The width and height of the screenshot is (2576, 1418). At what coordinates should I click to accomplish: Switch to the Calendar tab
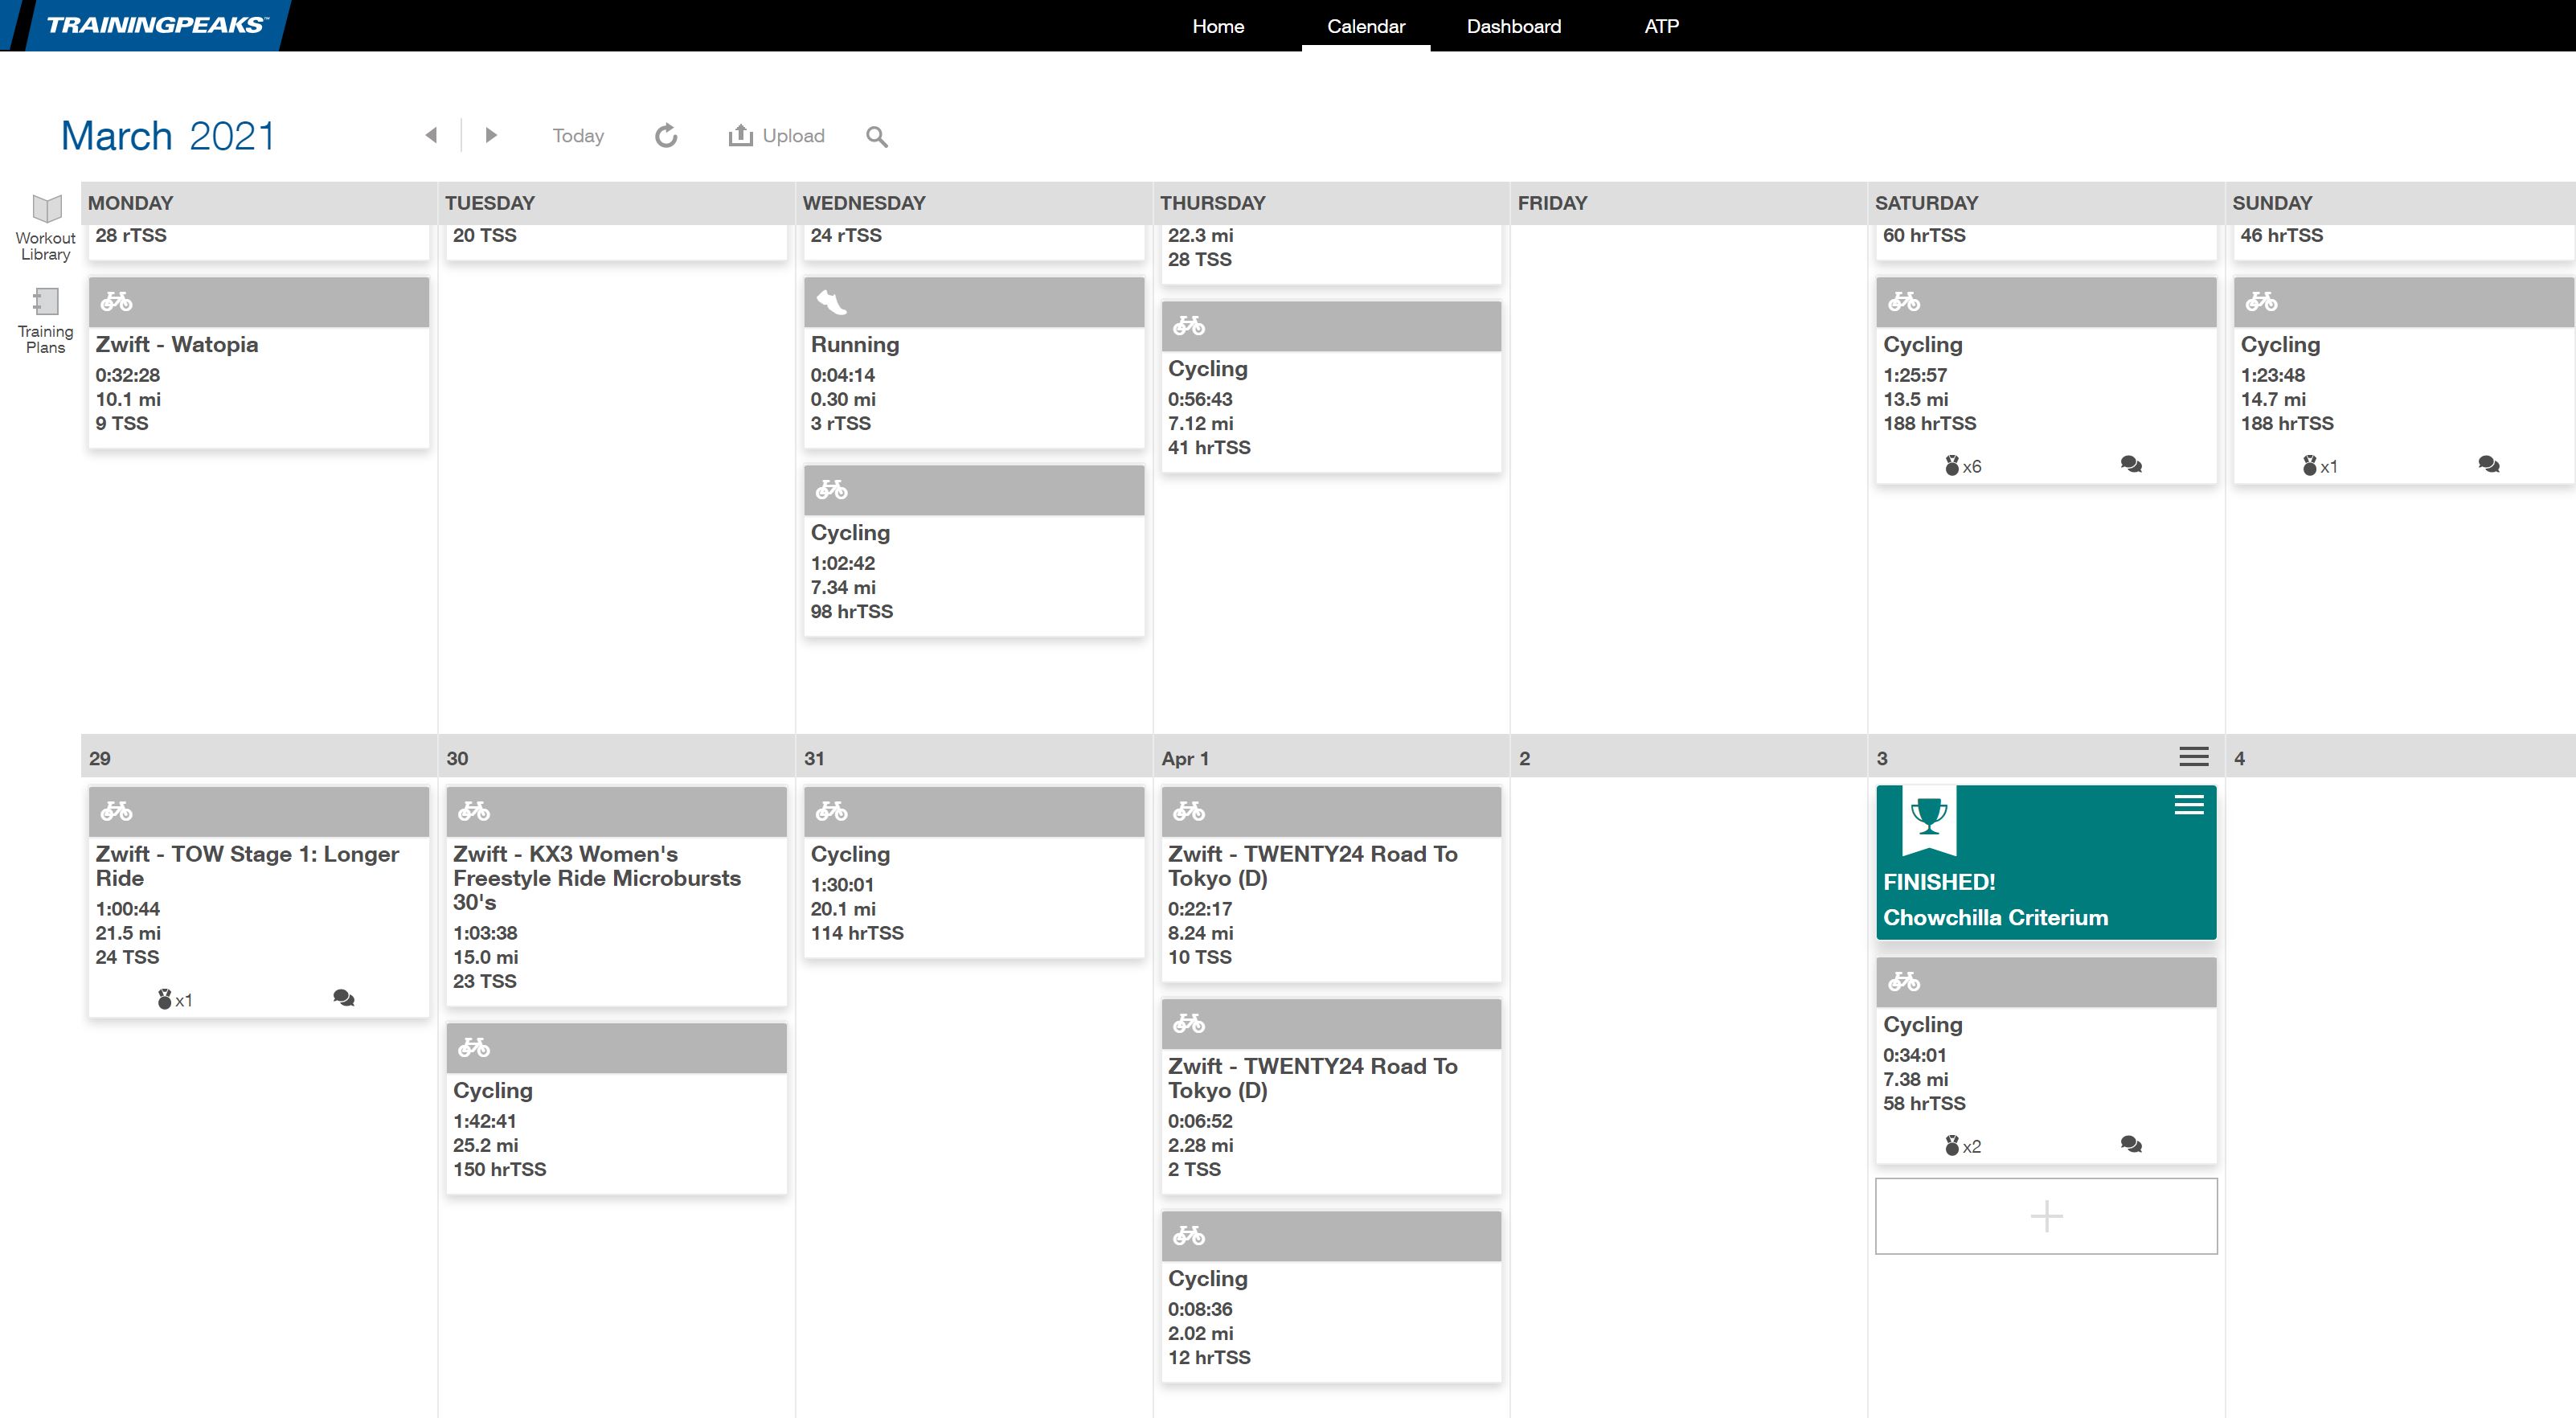coord(1366,26)
